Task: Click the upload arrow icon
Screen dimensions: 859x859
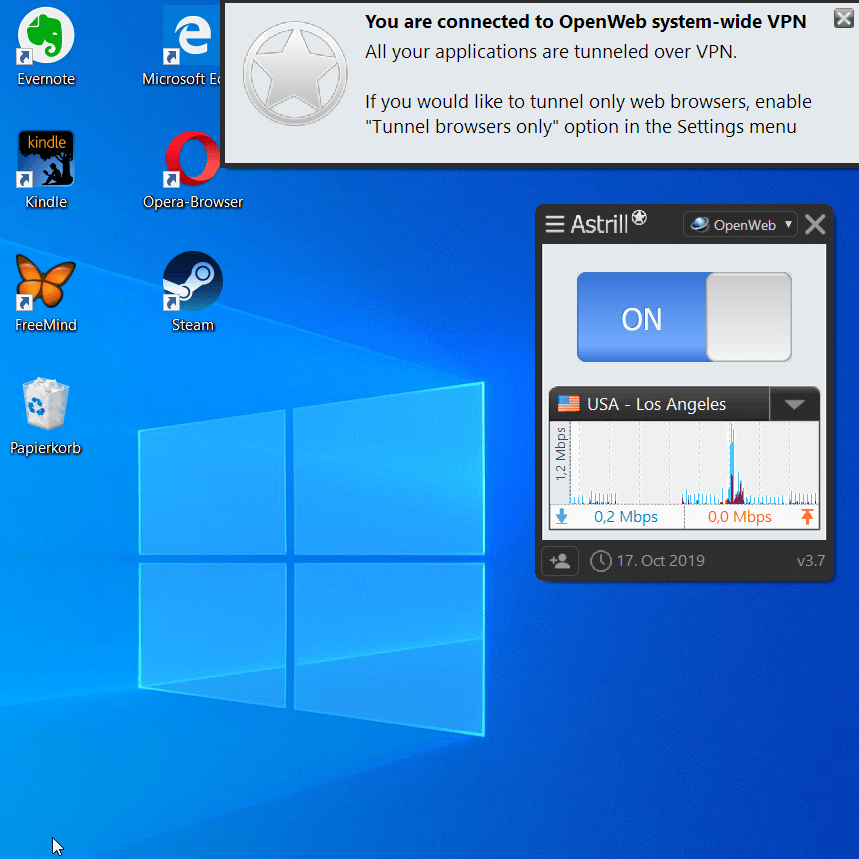Action: pos(807,517)
